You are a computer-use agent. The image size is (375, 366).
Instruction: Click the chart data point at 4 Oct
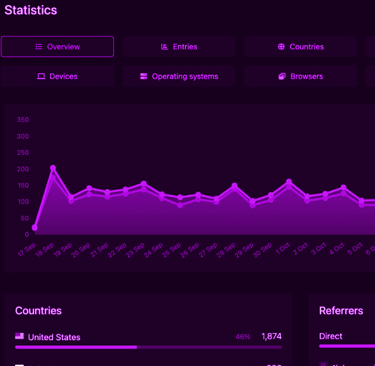tap(344, 188)
